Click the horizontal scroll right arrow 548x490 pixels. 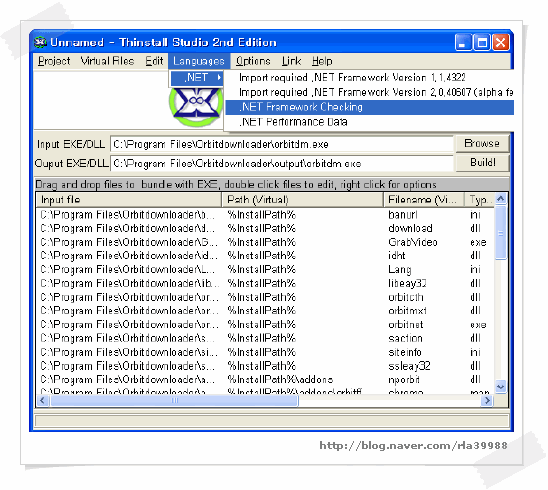[486, 401]
